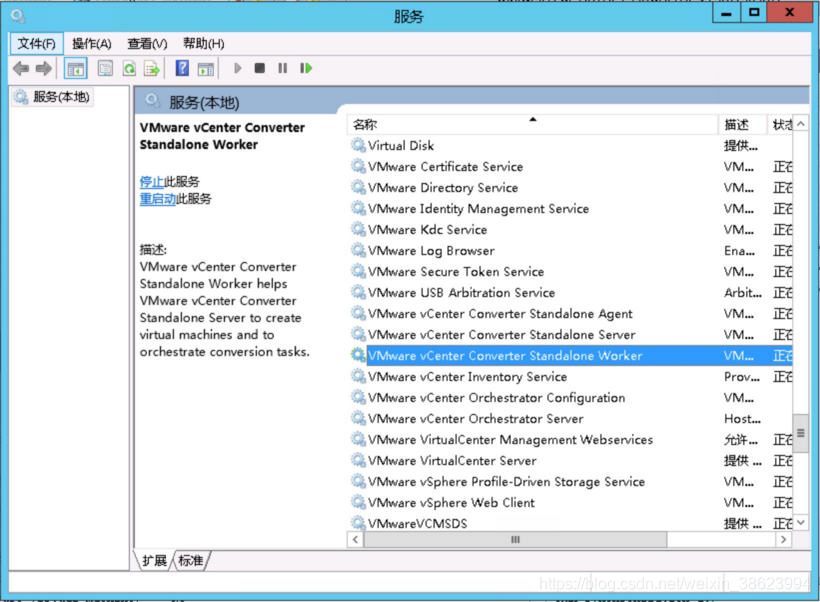The height and width of the screenshot is (602, 820).
Task: Click the gear icon beside VMware Directory Service
Action: pyautogui.click(x=358, y=187)
